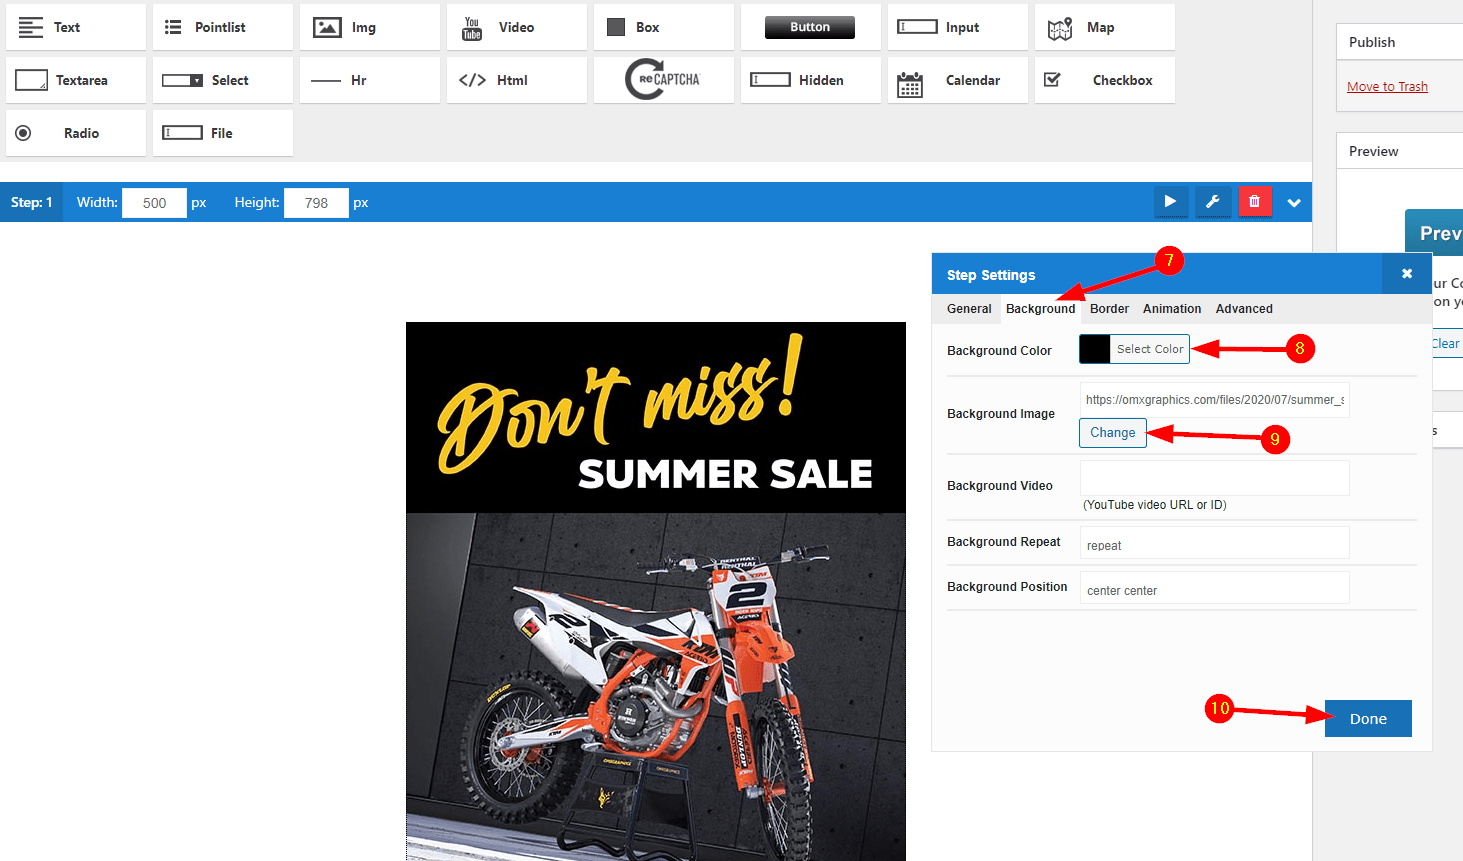
Task: Click the Background Video URL field
Action: [1214, 478]
